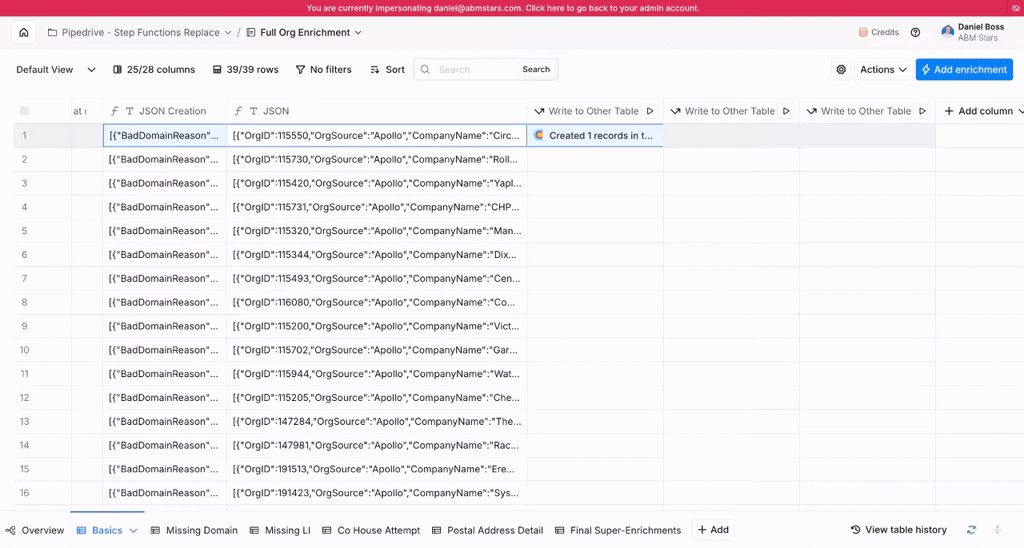
Task: Run the last Write to Other Table column
Action: point(922,111)
